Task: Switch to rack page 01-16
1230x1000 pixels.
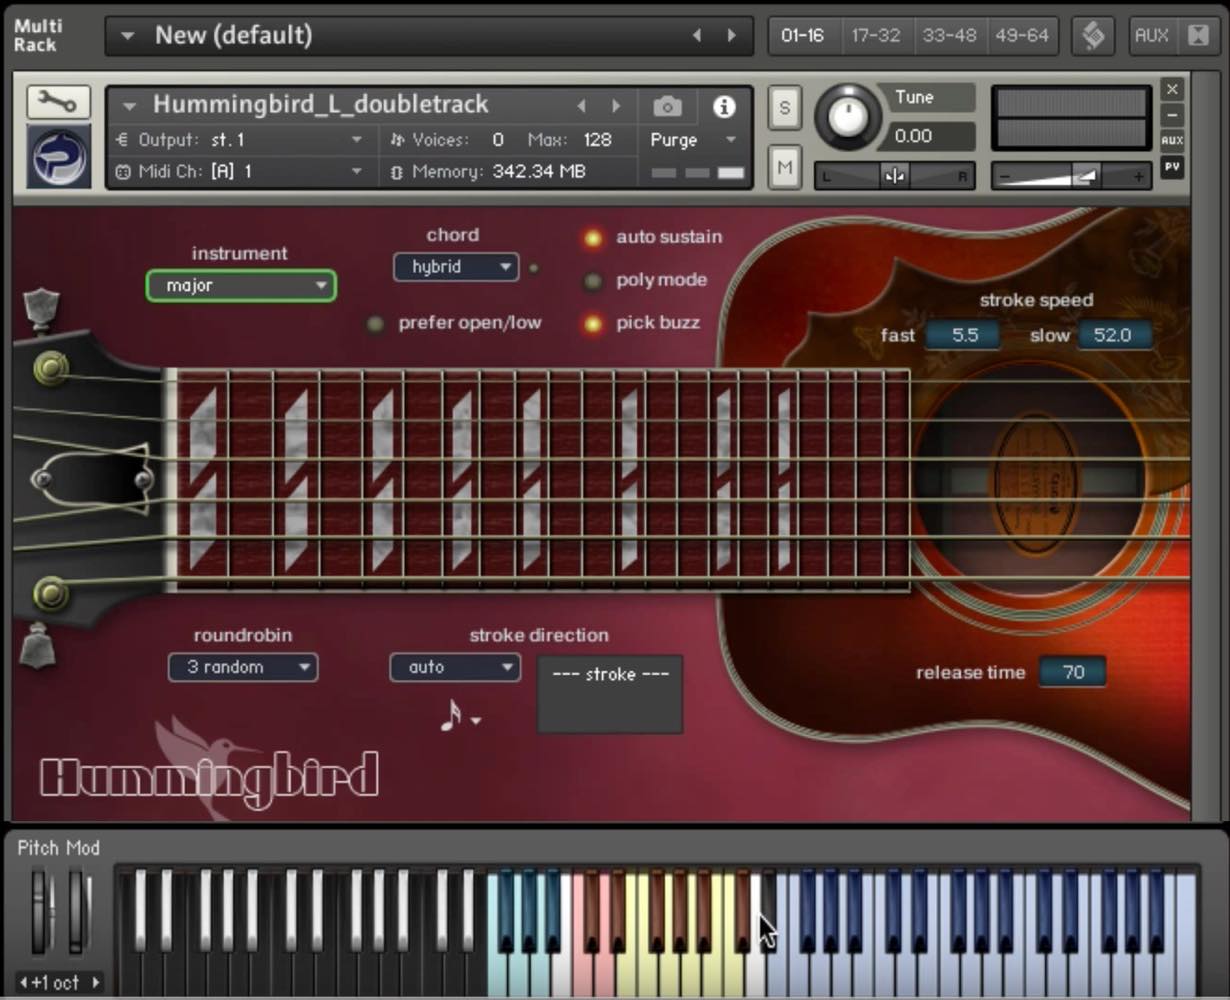Action: coord(802,36)
